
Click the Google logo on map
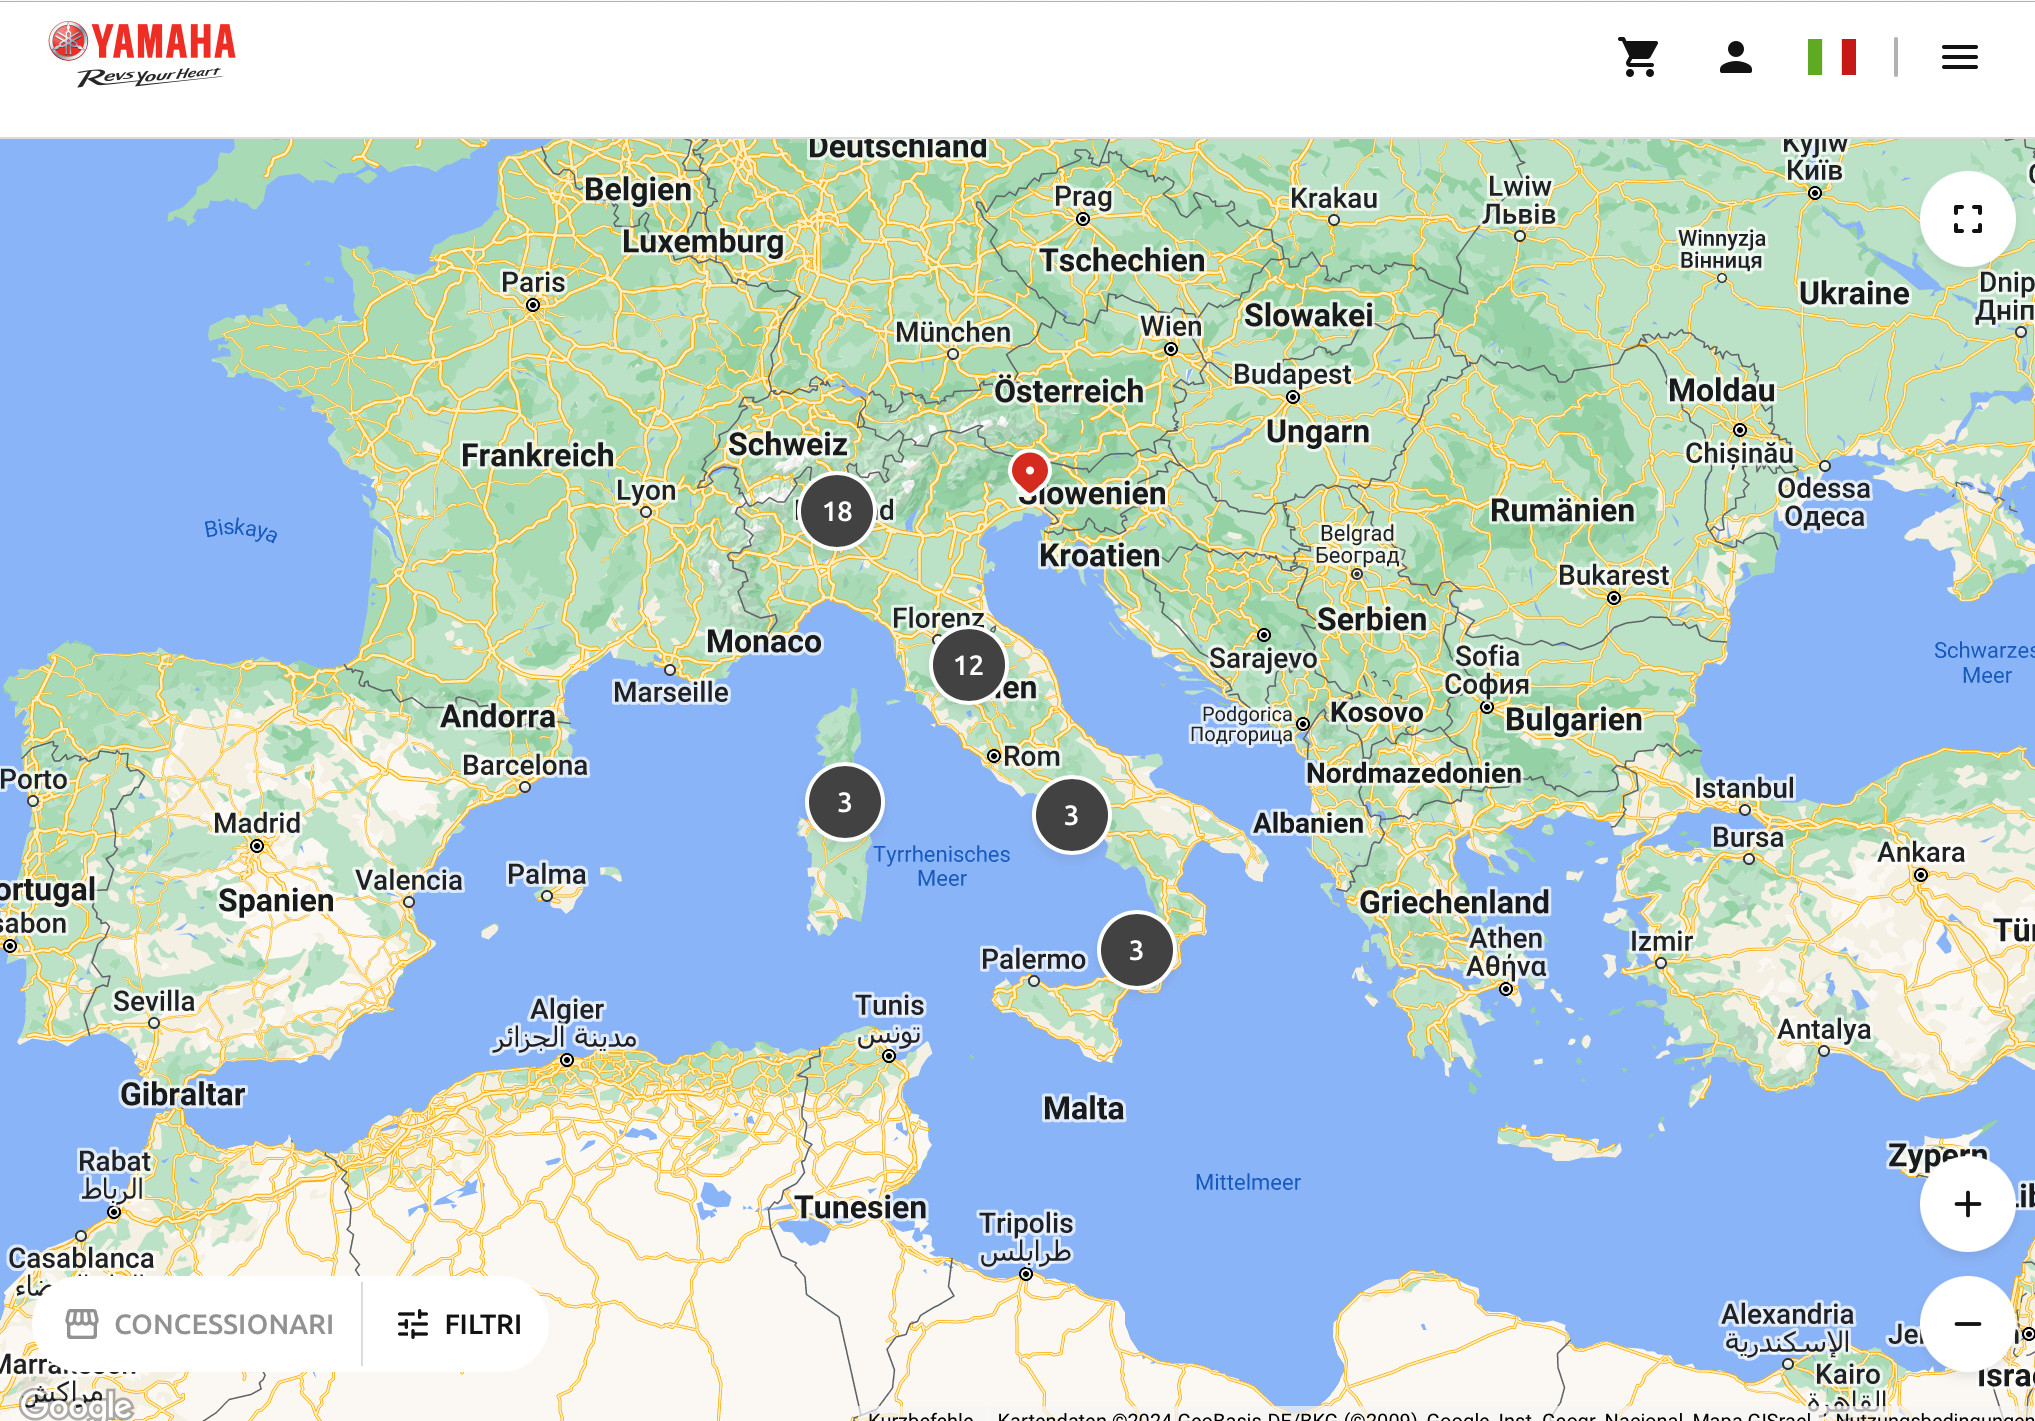click(x=76, y=1404)
